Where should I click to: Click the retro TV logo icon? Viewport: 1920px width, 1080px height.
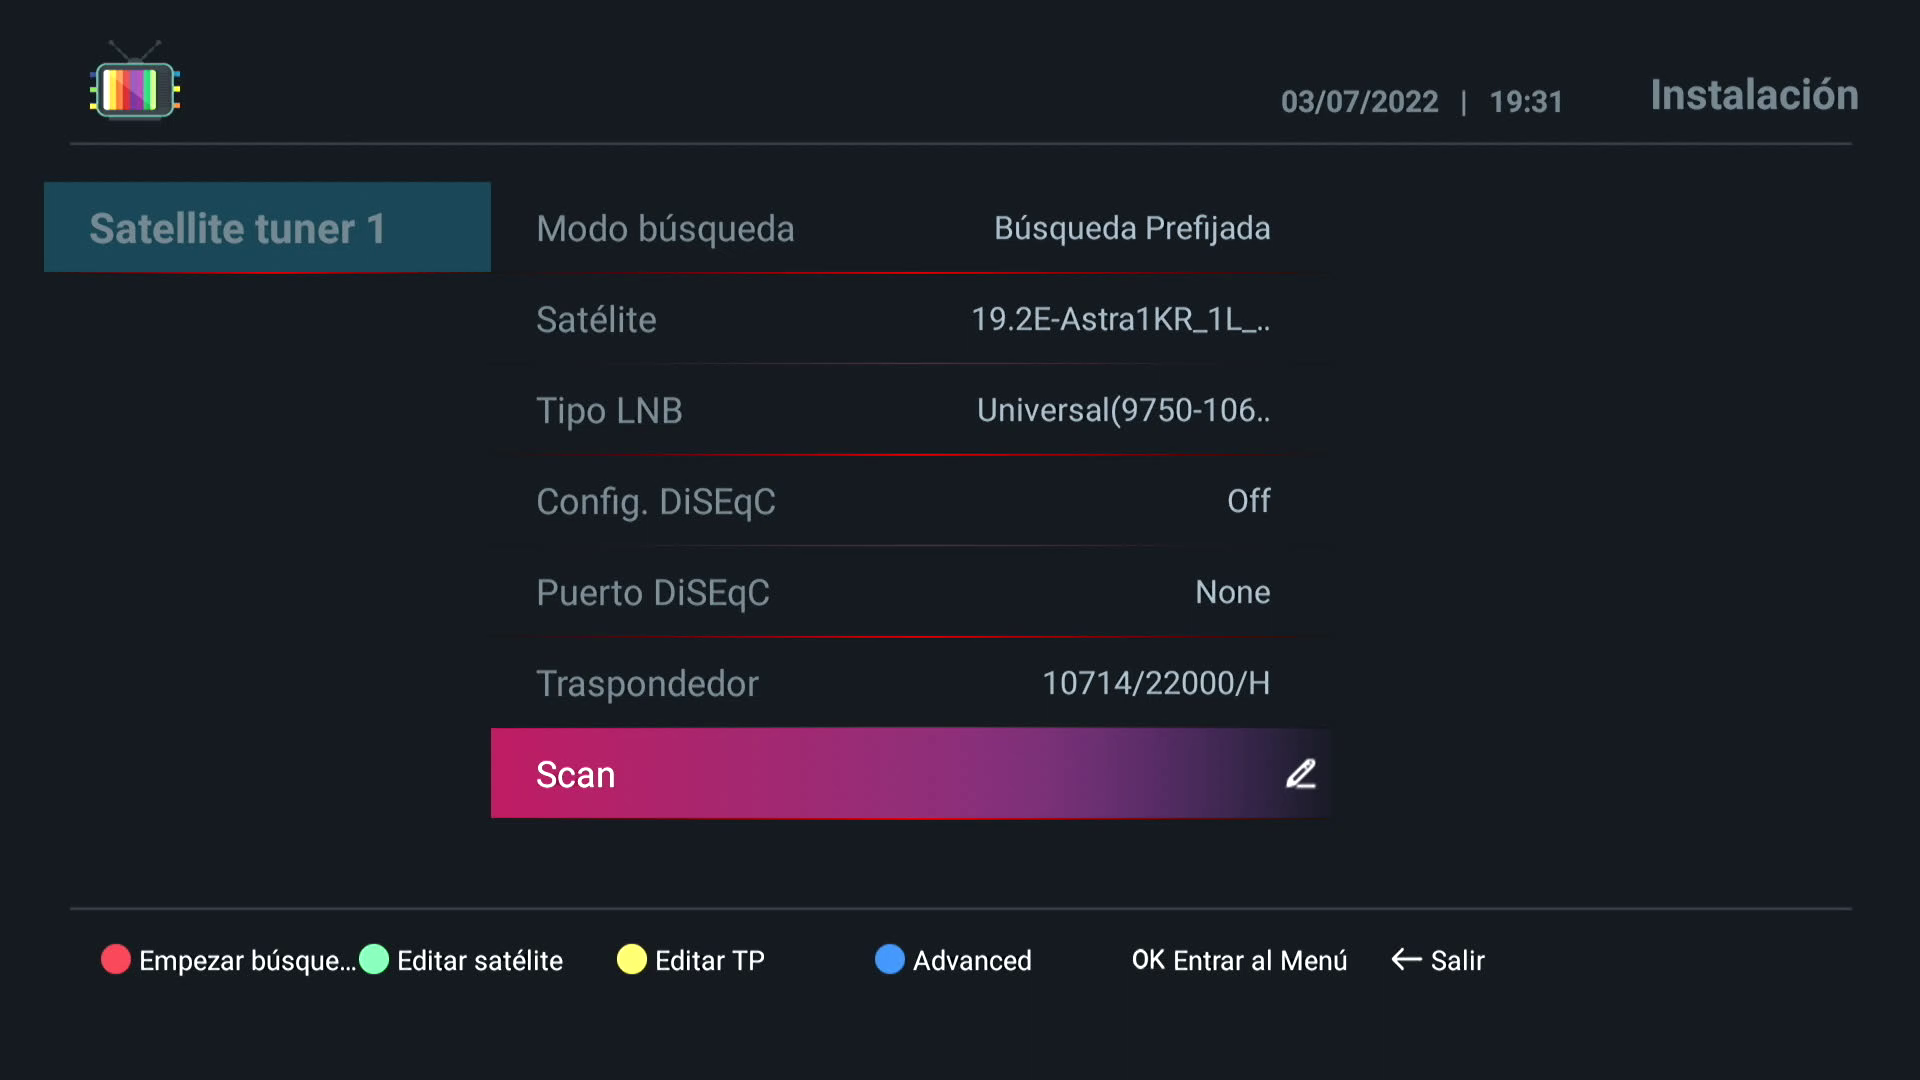(x=135, y=84)
